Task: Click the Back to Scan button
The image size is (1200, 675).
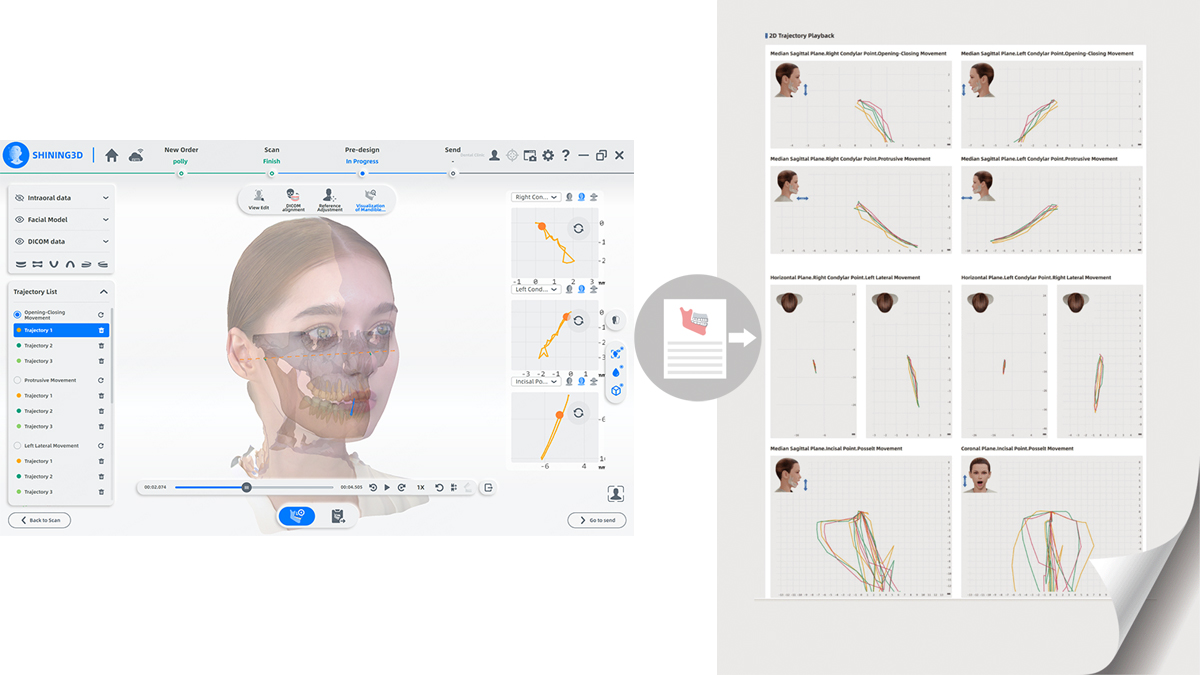Action: pyautogui.click(x=39, y=520)
